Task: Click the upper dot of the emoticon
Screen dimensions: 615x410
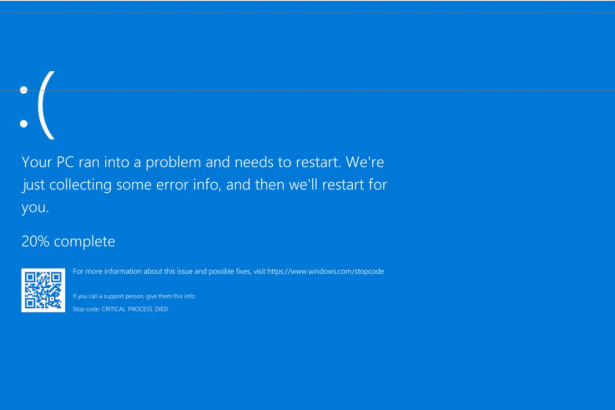Action: 24,90
